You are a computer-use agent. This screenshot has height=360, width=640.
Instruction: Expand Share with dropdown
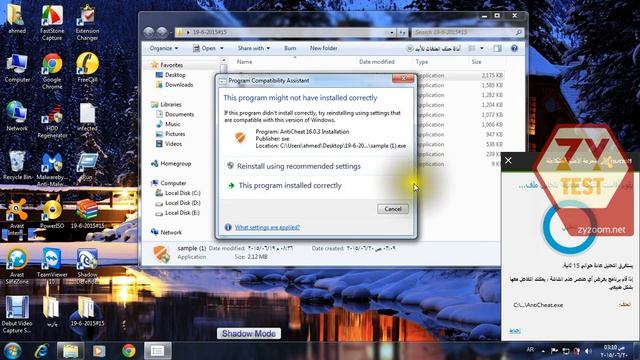coord(253,48)
